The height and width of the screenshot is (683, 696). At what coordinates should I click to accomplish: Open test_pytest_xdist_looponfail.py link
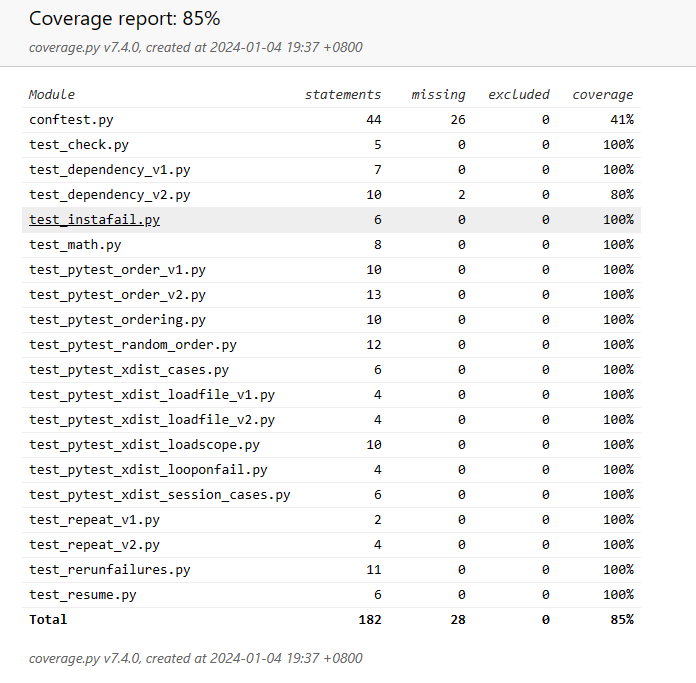click(148, 469)
